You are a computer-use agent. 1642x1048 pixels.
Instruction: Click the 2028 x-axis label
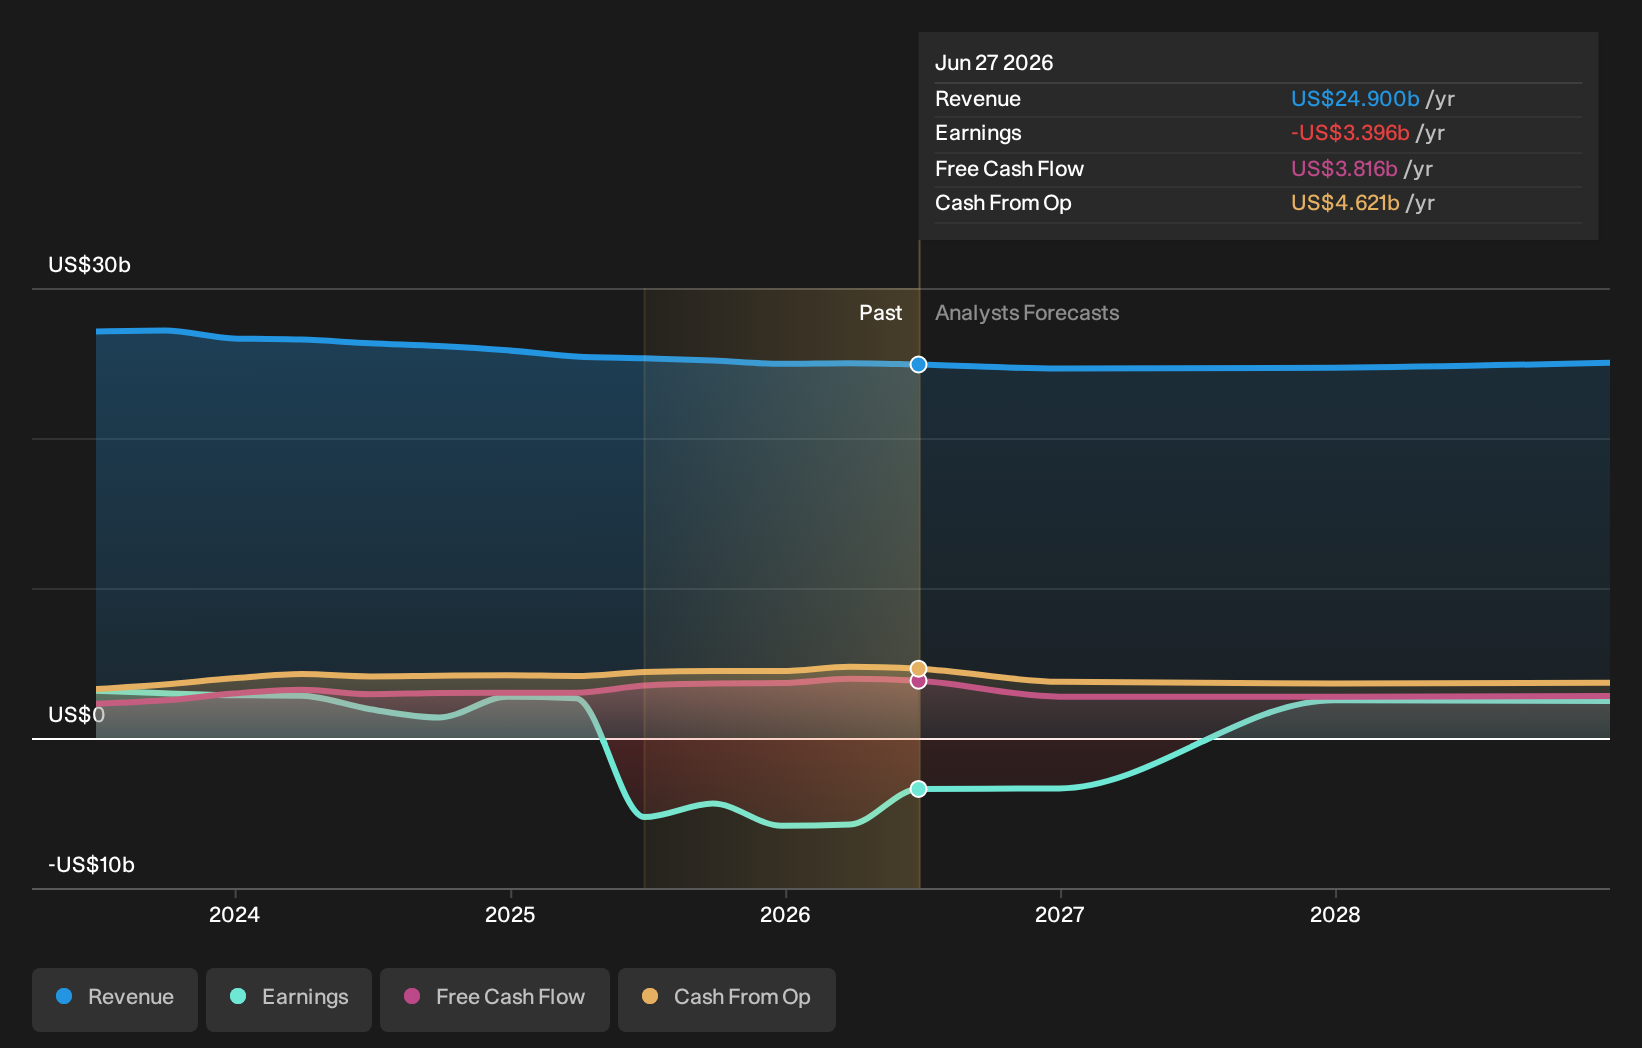pos(1335,914)
